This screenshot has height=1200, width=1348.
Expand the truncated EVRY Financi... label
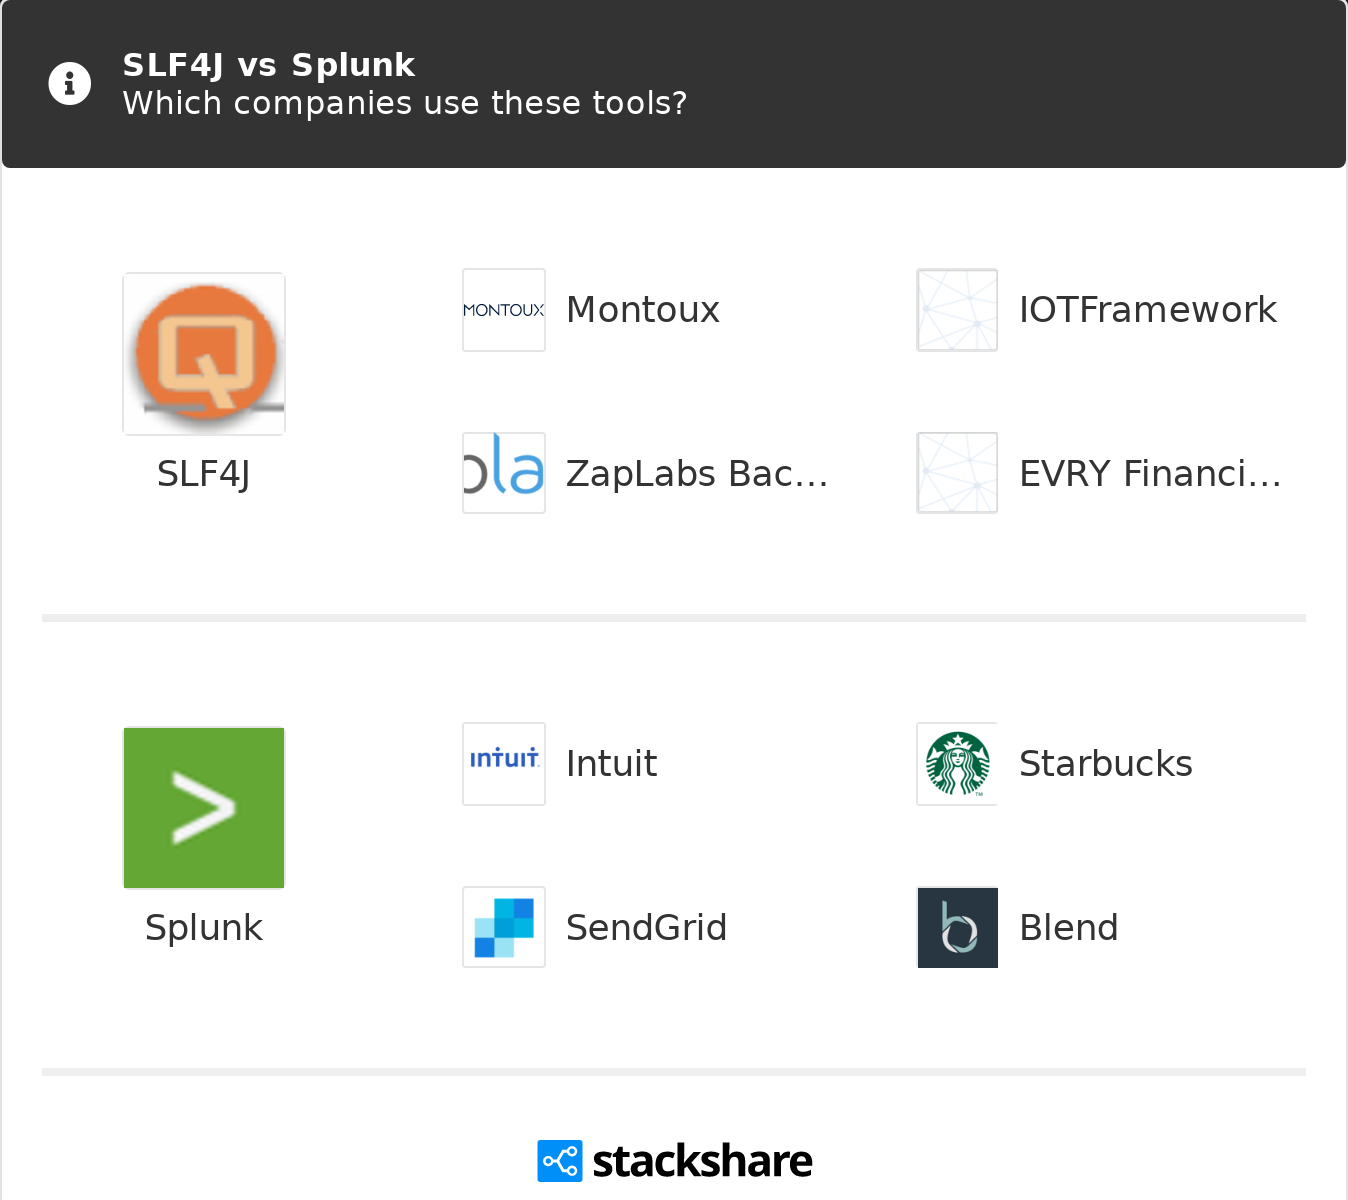coord(1150,472)
